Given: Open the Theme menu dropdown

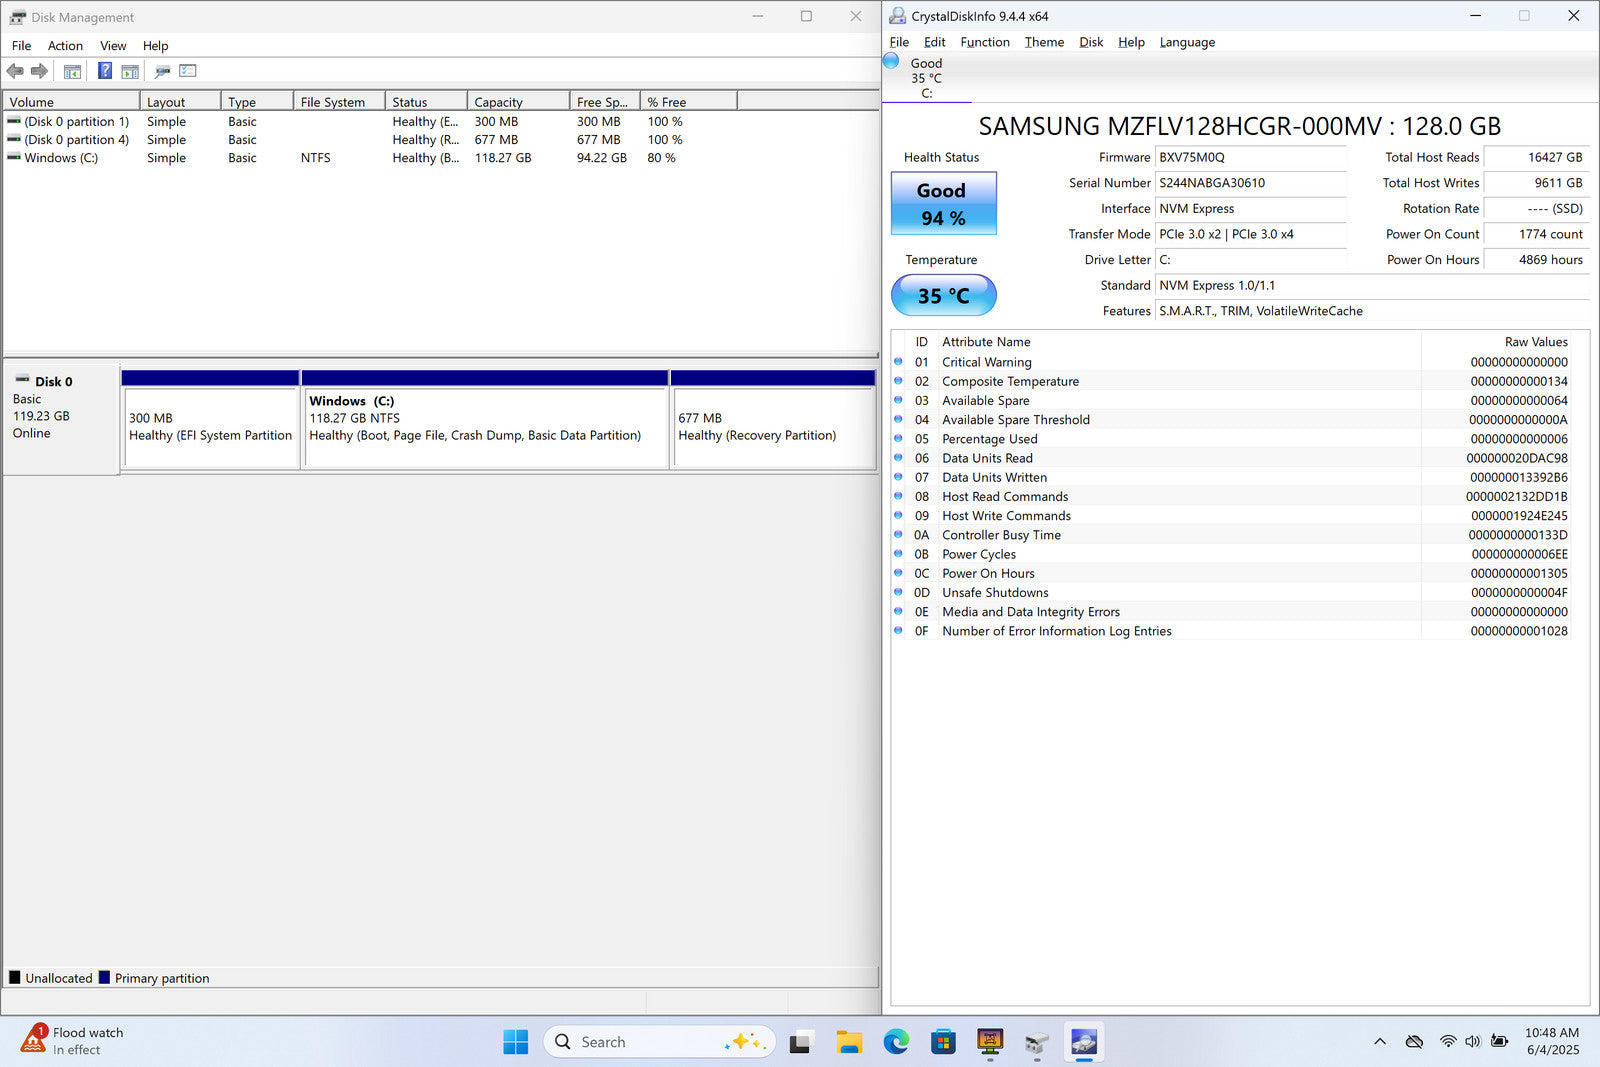Looking at the screenshot, I should click(1044, 42).
